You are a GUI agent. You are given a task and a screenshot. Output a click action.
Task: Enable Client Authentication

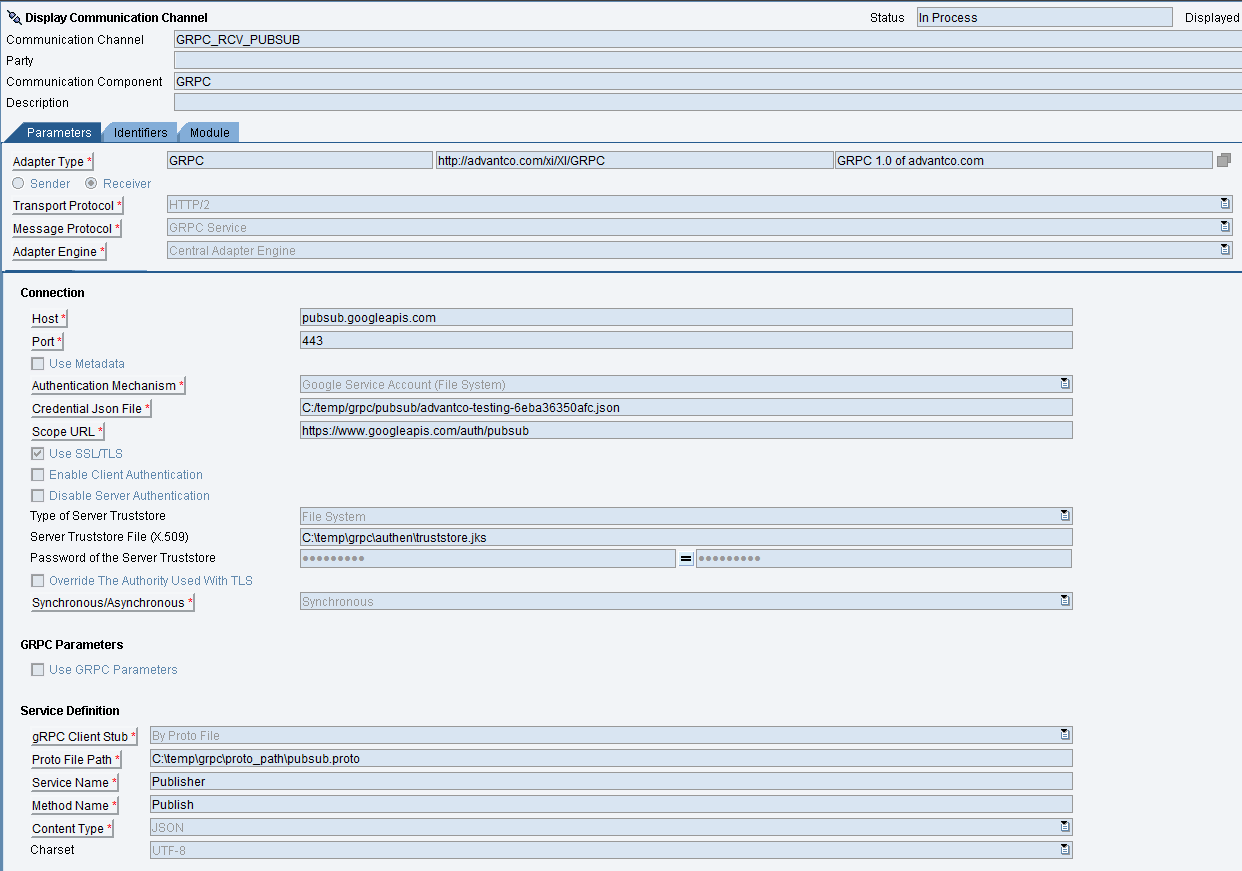(37, 474)
